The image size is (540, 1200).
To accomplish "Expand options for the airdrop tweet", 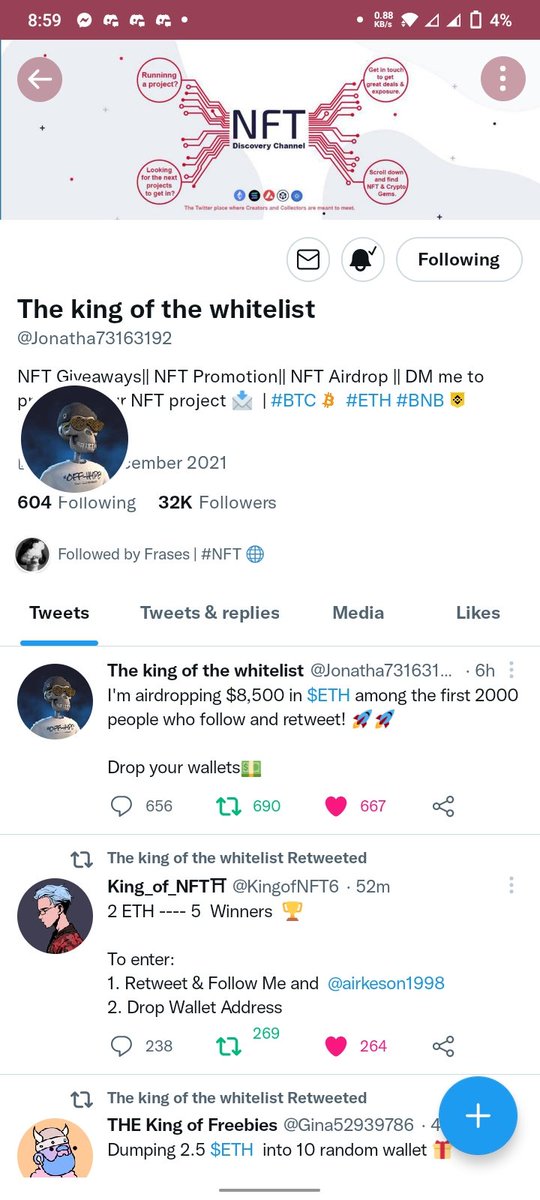I will tap(511, 670).
